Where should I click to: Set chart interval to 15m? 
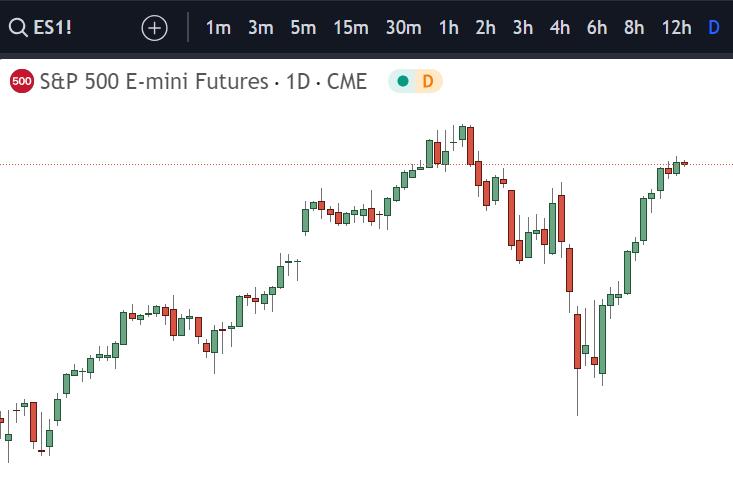click(x=351, y=28)
